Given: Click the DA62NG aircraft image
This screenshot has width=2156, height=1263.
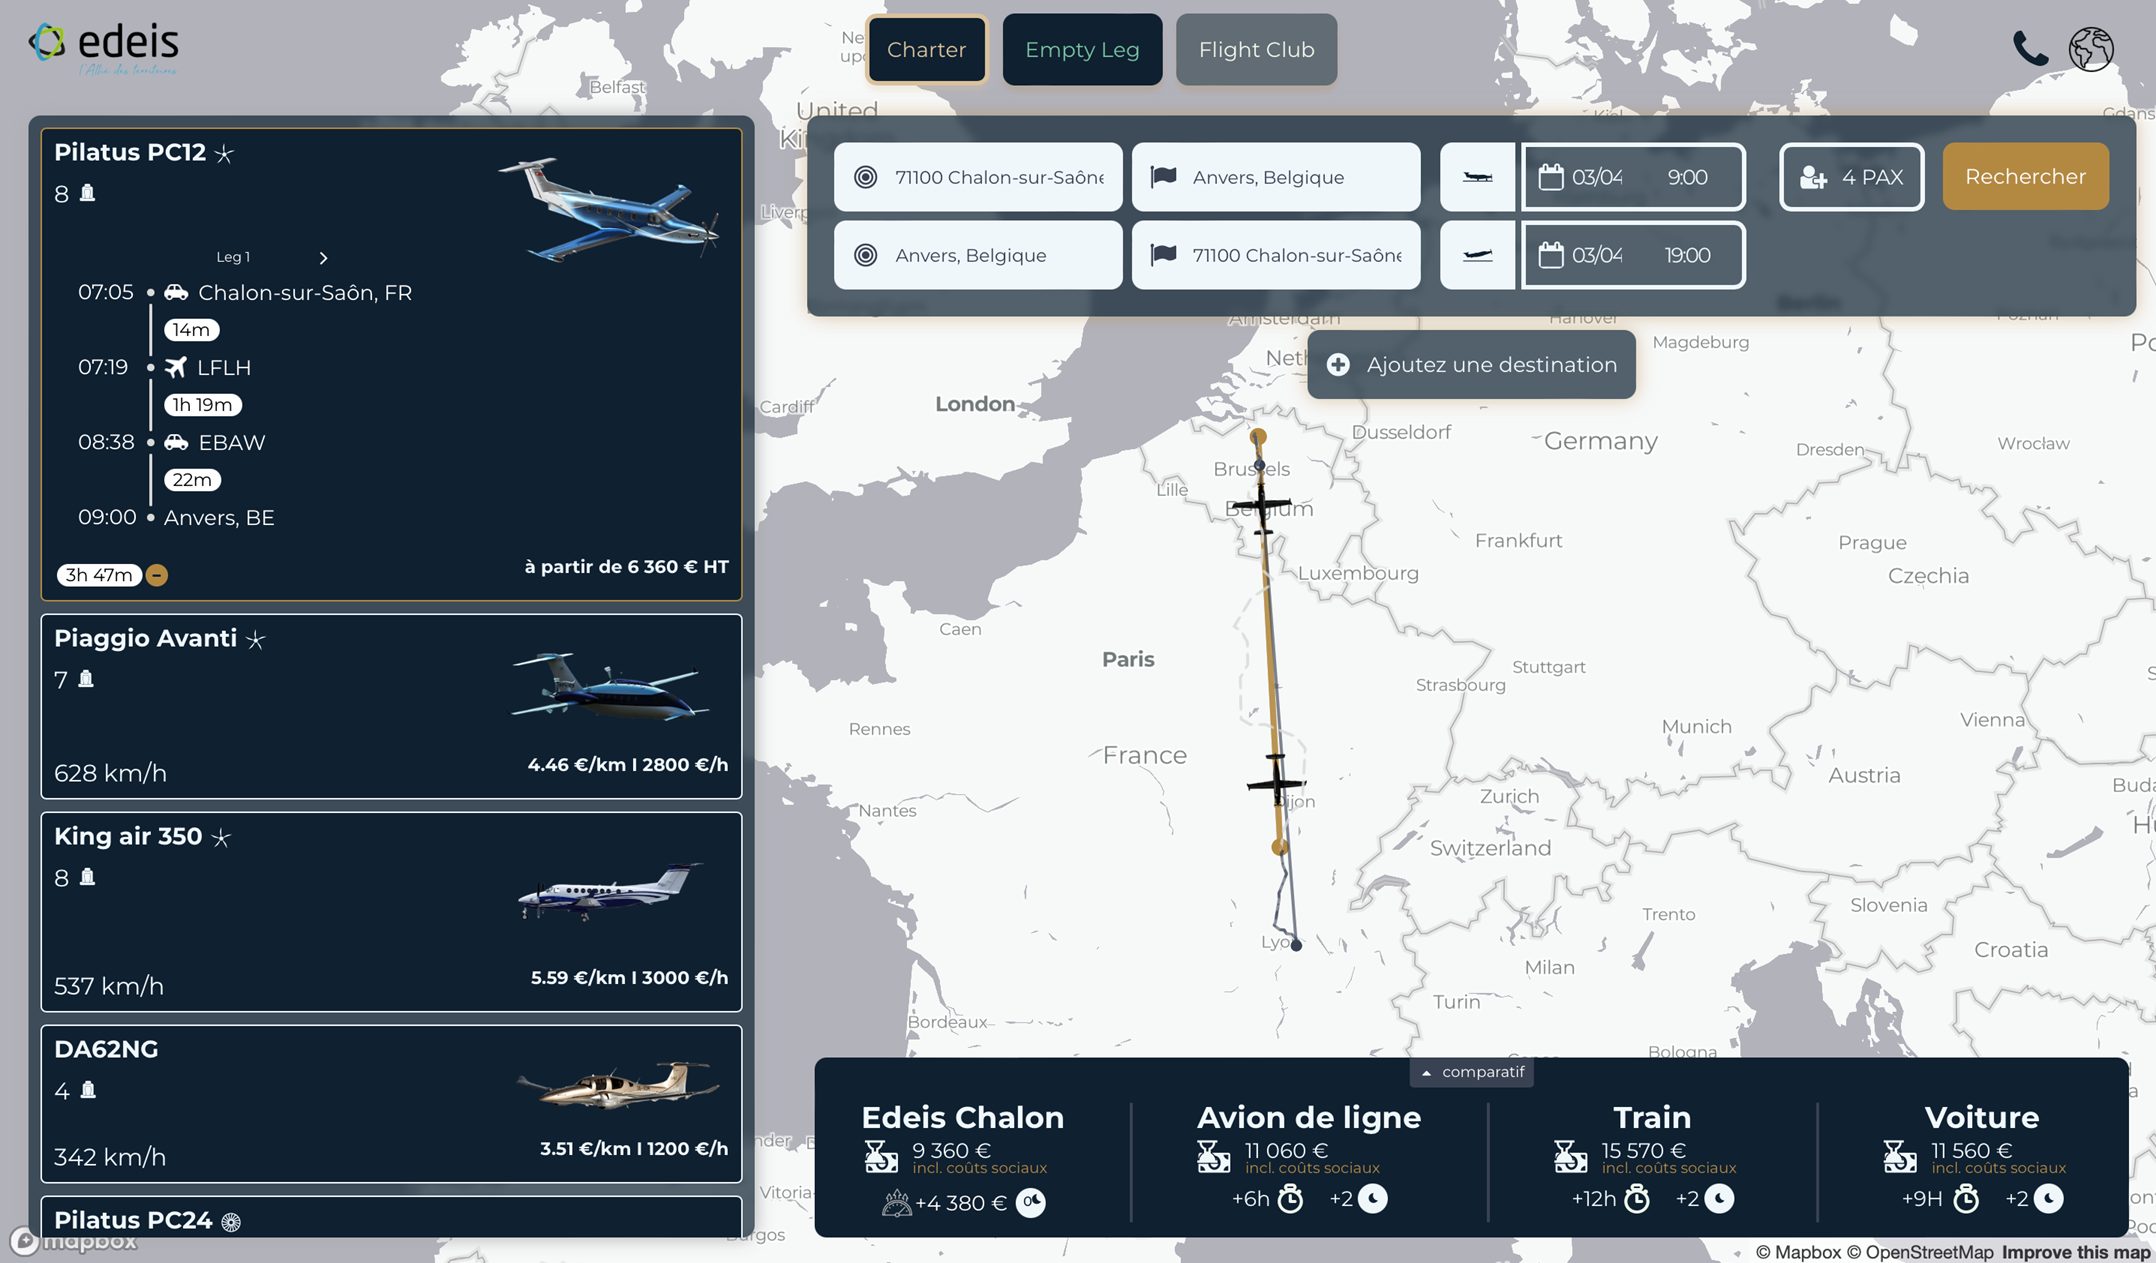Looking at the screenshot, I should click(618, 1085).
